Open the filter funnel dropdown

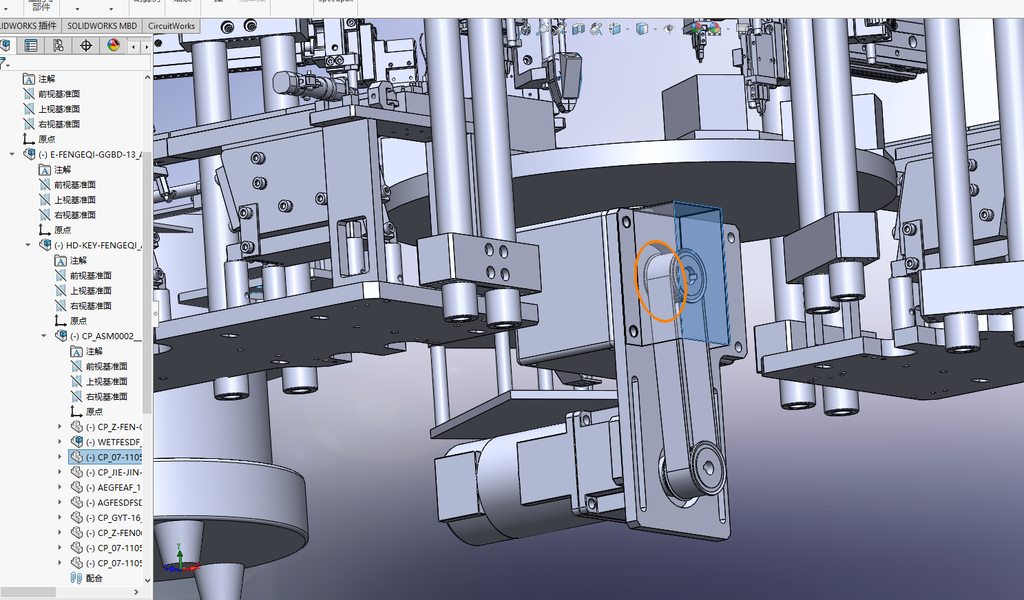pyautogui.click(x=4, y=63)
